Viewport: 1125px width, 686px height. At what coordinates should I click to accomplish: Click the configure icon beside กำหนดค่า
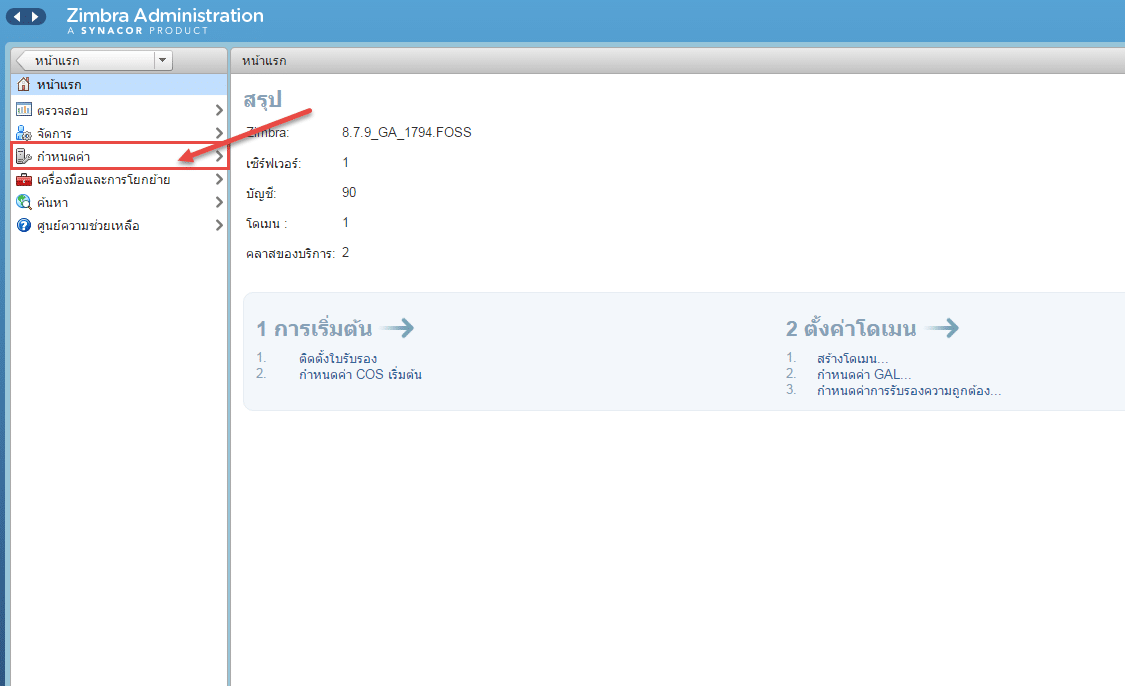click(24, 156)
